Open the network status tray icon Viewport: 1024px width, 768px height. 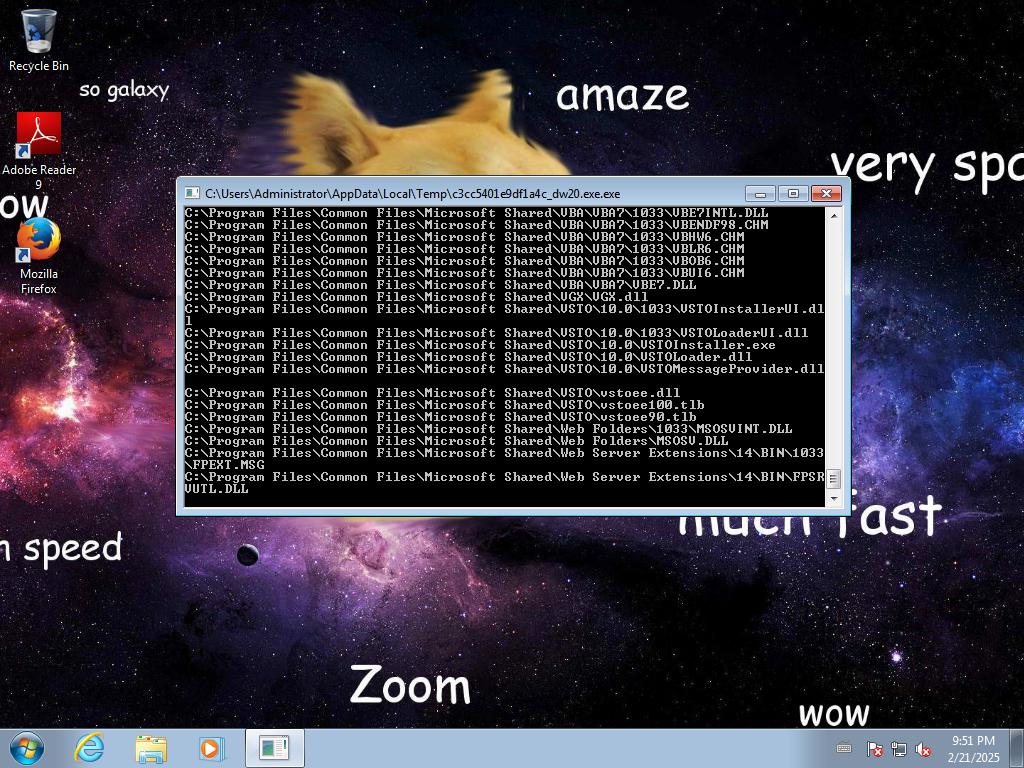coord(899,749)
